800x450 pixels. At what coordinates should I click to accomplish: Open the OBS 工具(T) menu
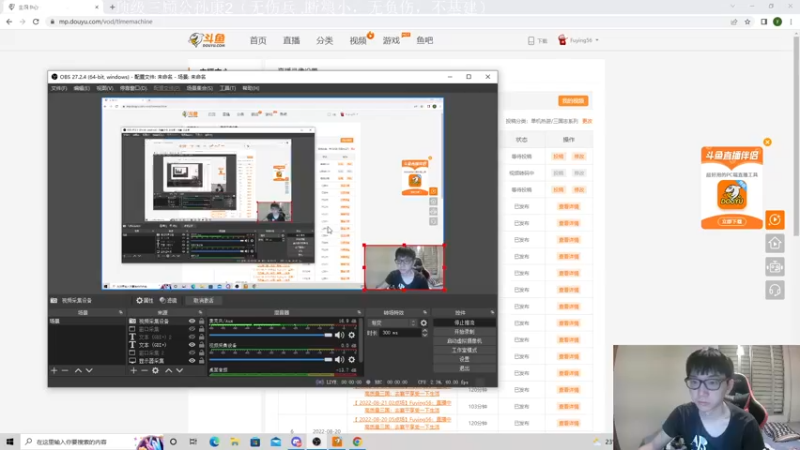(x=228, y=88)
